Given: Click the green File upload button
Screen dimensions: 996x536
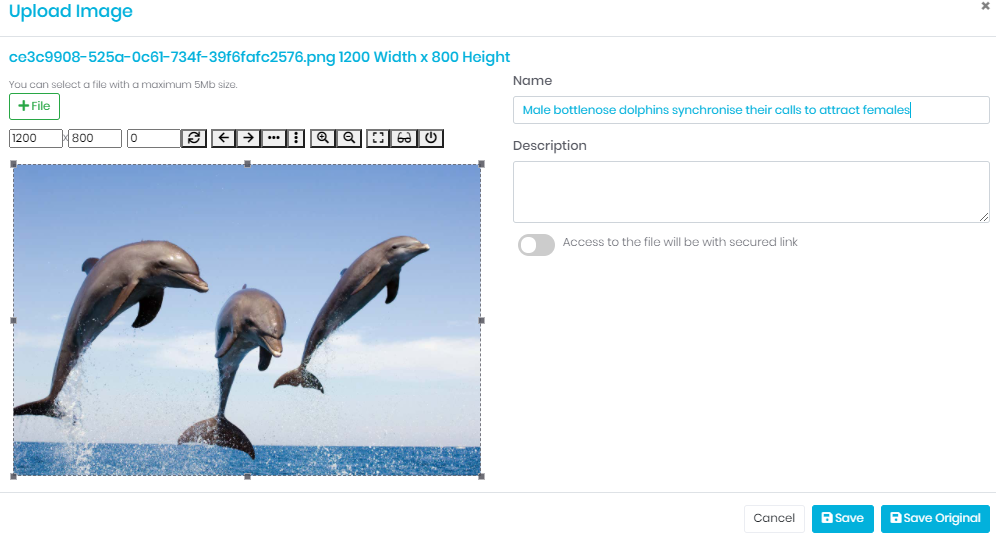Looking at the screenshot, I should [34, 106].
